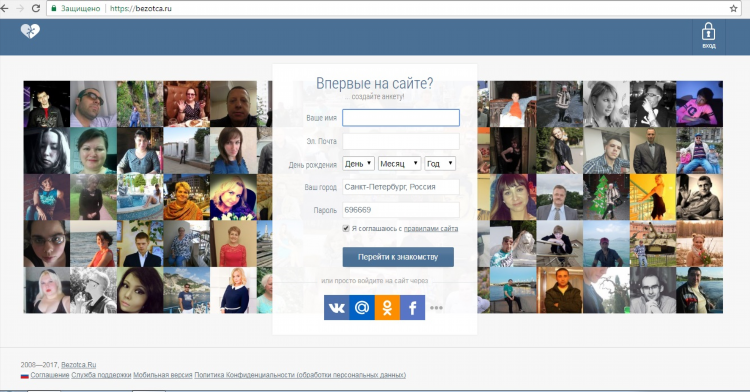The height and width of the screenshot is (392, 750).
Task: Click the broken heart site logo
Action: [x=30, y=31]
